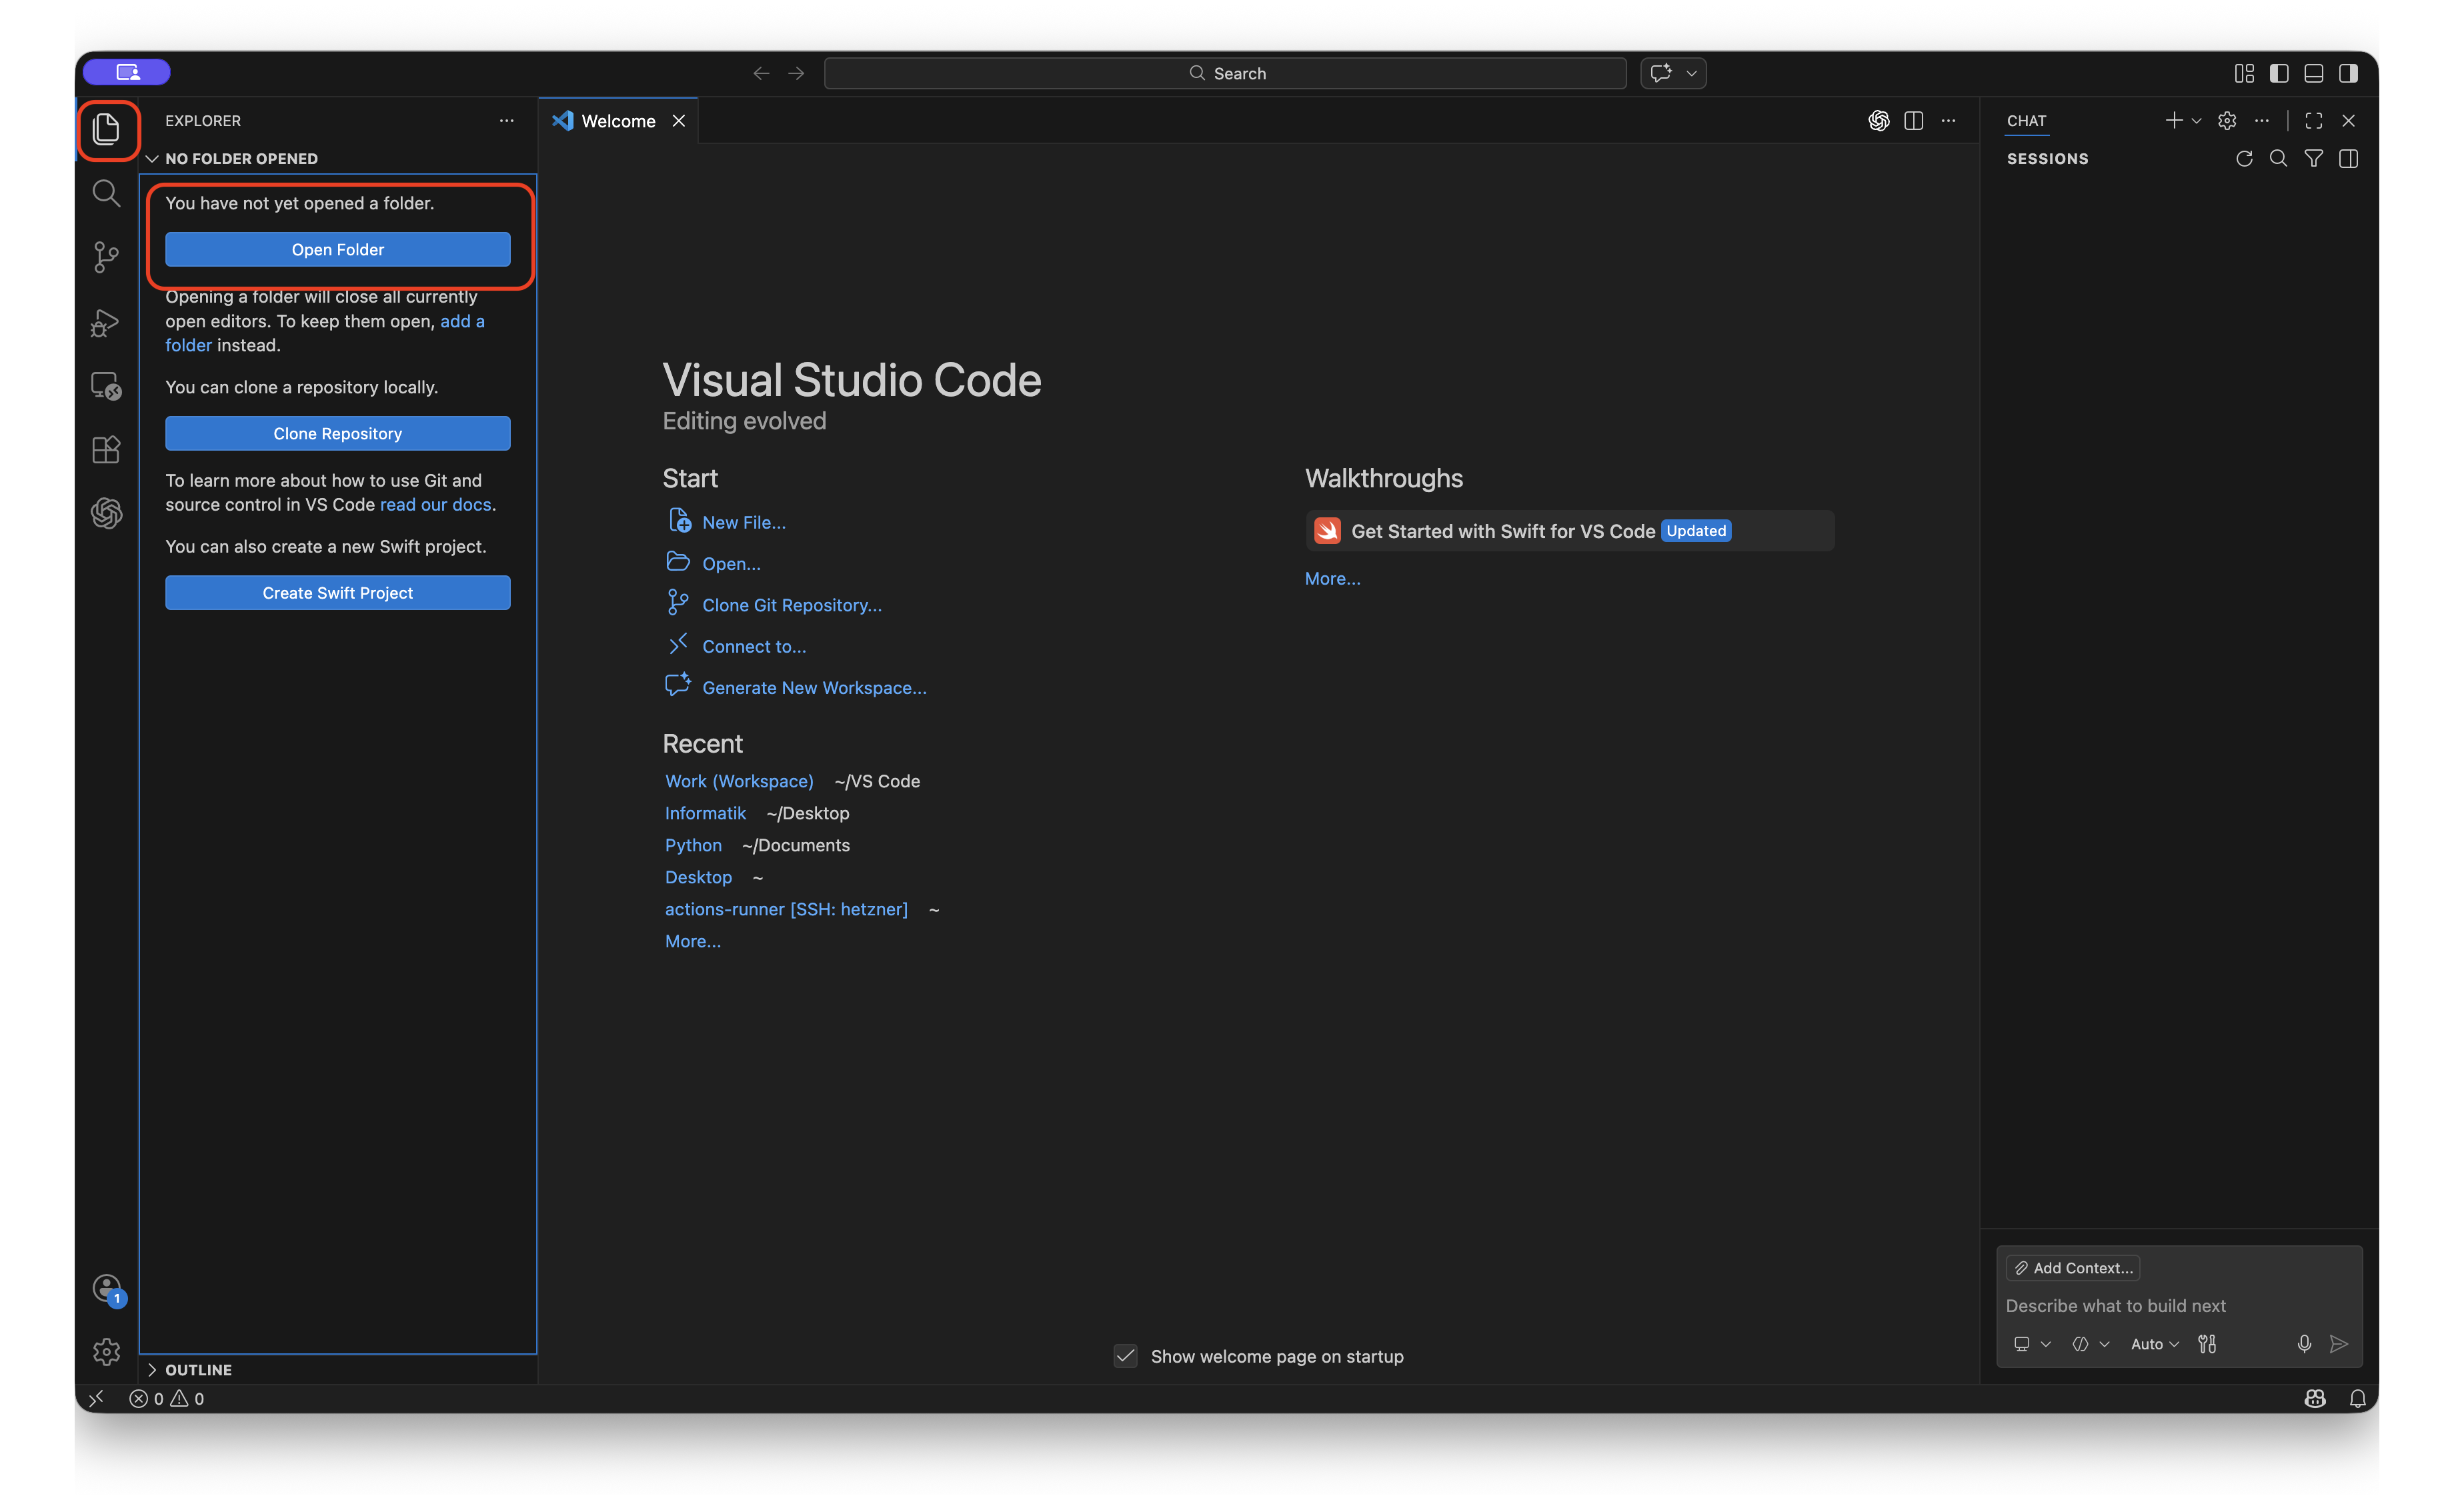Open the title bar chat dropdown arrow
The image size is (2454, 1512).
tap(1692, 73)
